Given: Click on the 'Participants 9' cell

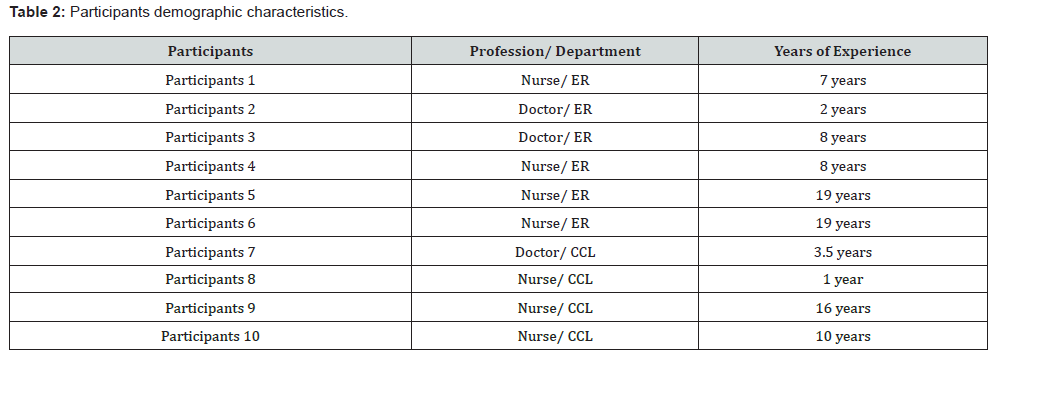Looking at the screenshot, I should tap(210, 308).
